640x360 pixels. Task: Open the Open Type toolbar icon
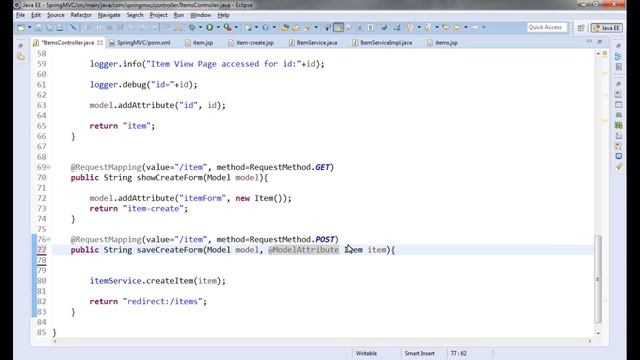284,27
